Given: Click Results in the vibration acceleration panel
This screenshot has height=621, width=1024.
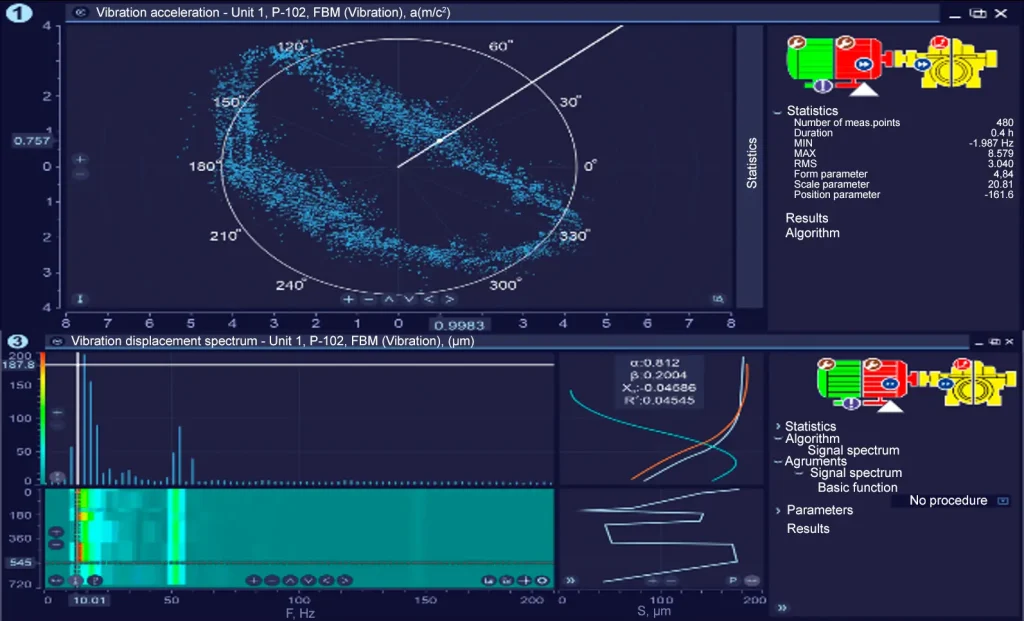Looking at the screenshot, I should (x=806, y=217).
